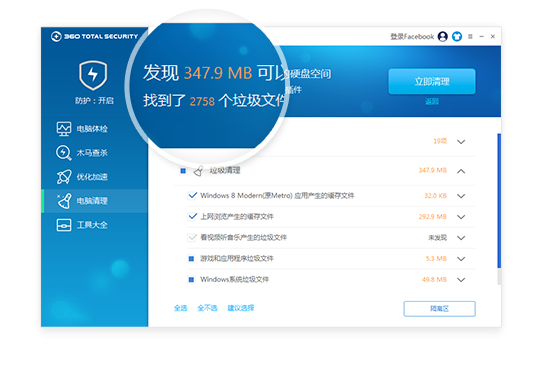Open the theme shirt icon
The width and height of the screenshot is (540, 365).
[x=457, y=36]
